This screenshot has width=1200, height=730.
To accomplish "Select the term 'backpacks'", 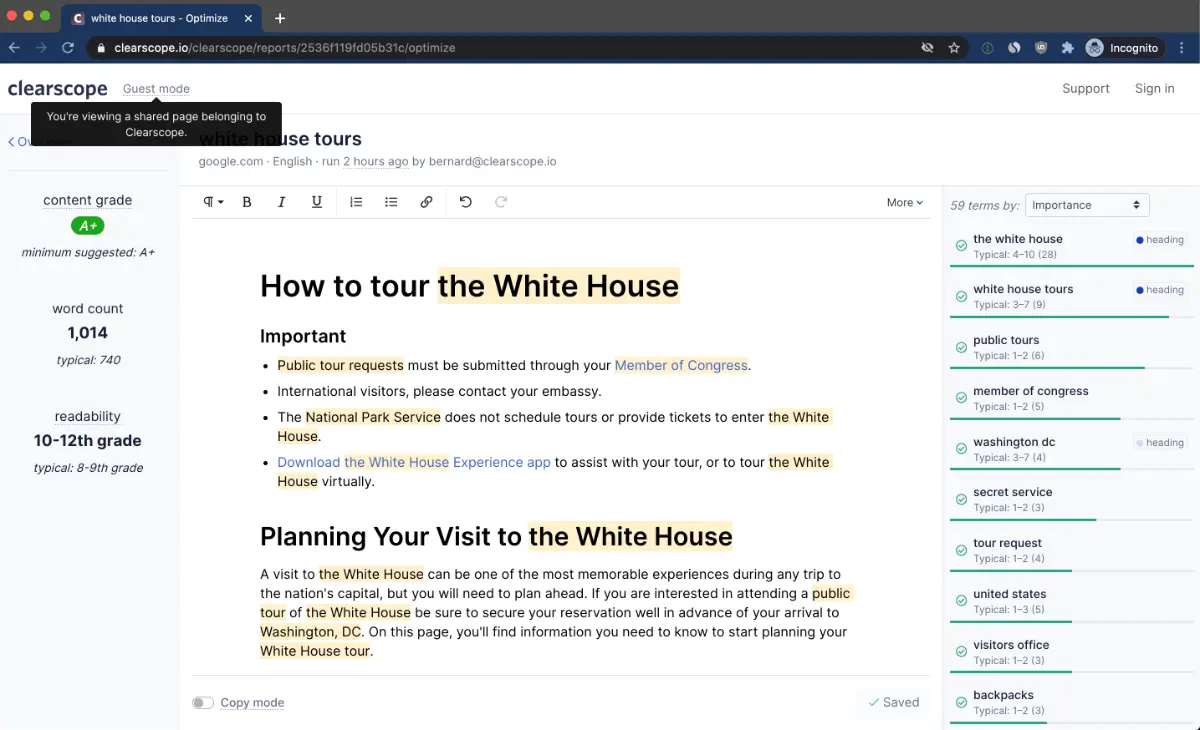I will click(1003, 695).
